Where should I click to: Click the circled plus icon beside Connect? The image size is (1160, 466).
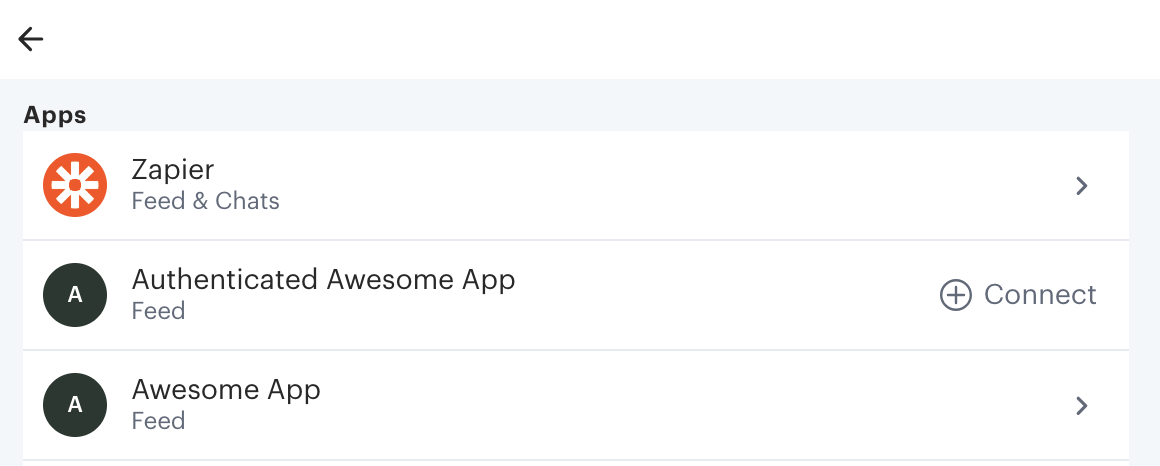pyautogui.click(x=955, y=295)
